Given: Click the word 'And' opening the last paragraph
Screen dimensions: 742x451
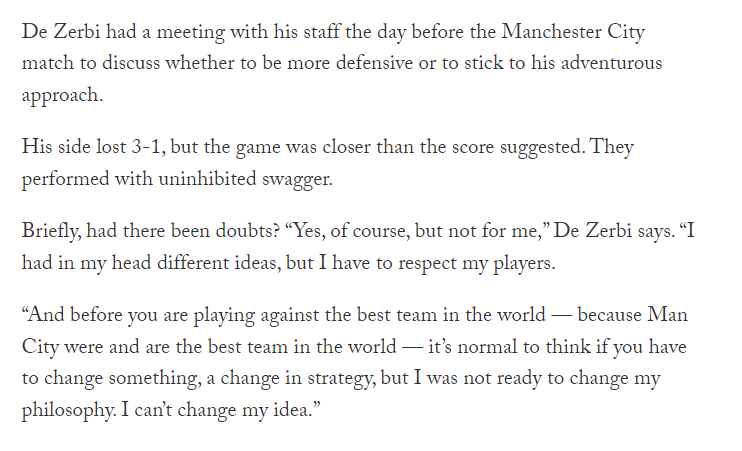Looking at the screenshot, I should pyautogui.click(x=45, y=315).
